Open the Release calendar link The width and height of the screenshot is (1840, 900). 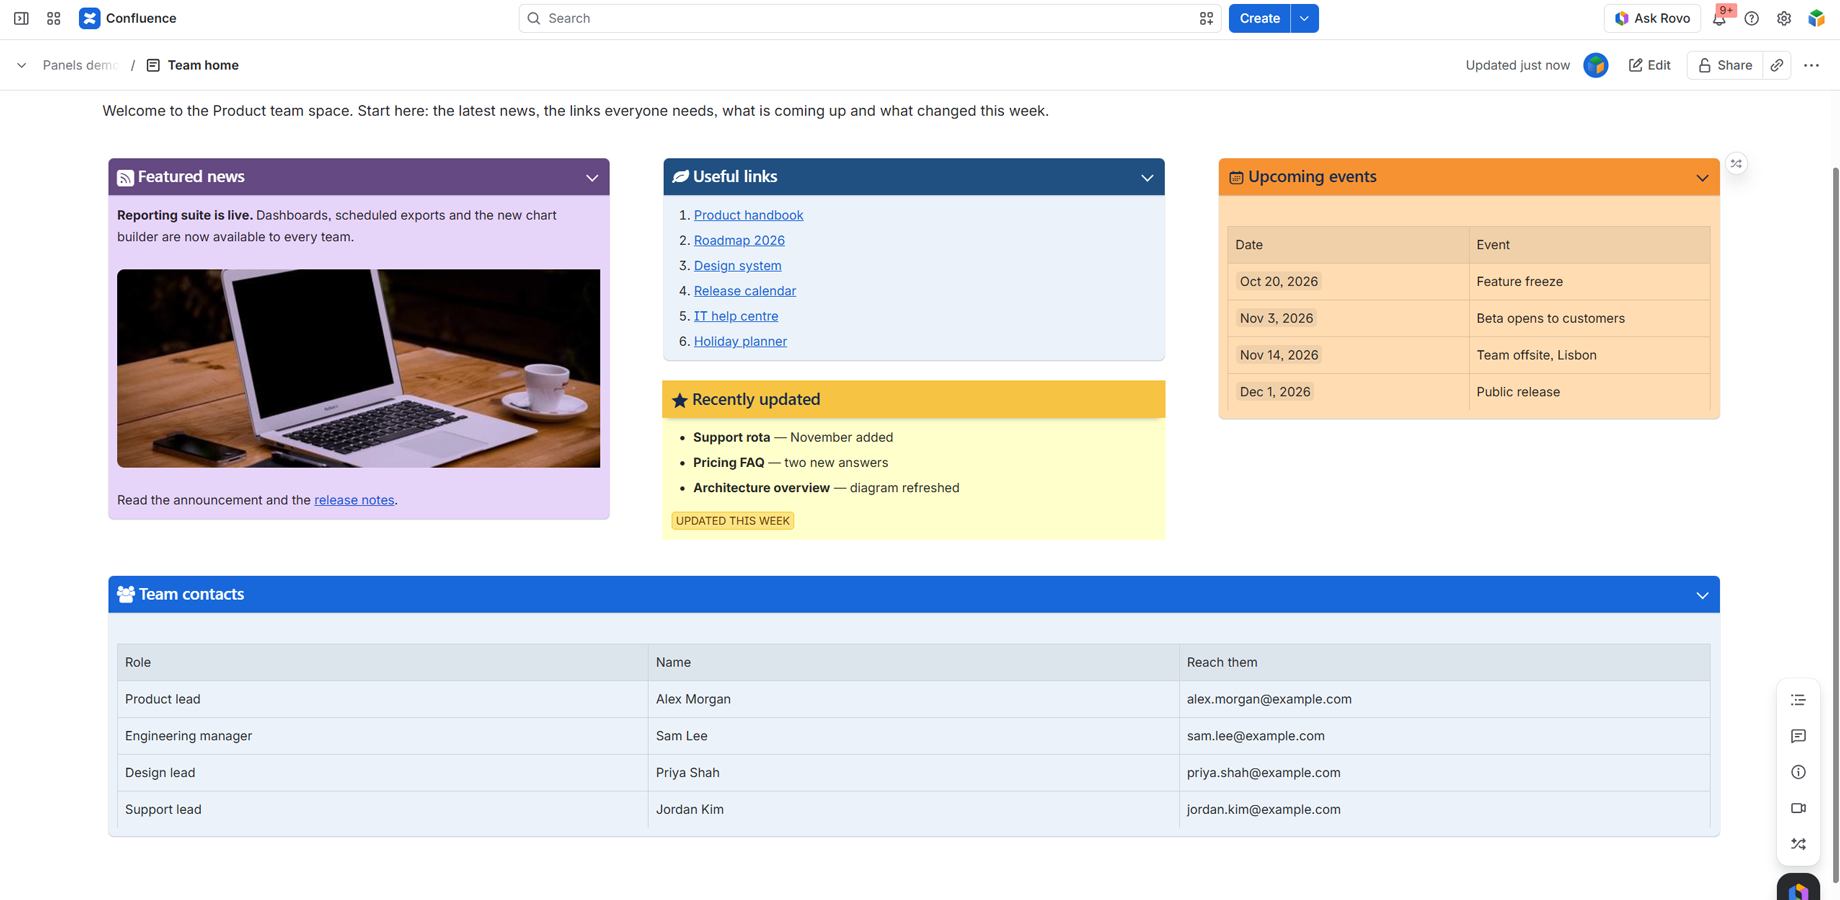[x=745, y=291]
